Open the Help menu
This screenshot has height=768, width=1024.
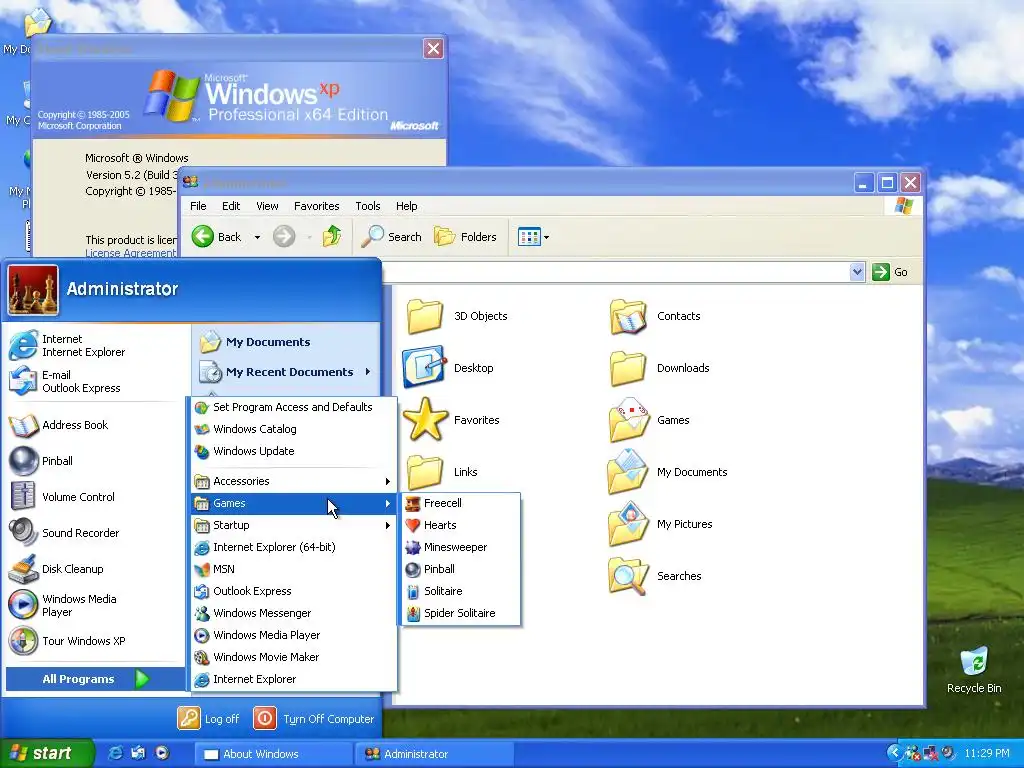406,206
